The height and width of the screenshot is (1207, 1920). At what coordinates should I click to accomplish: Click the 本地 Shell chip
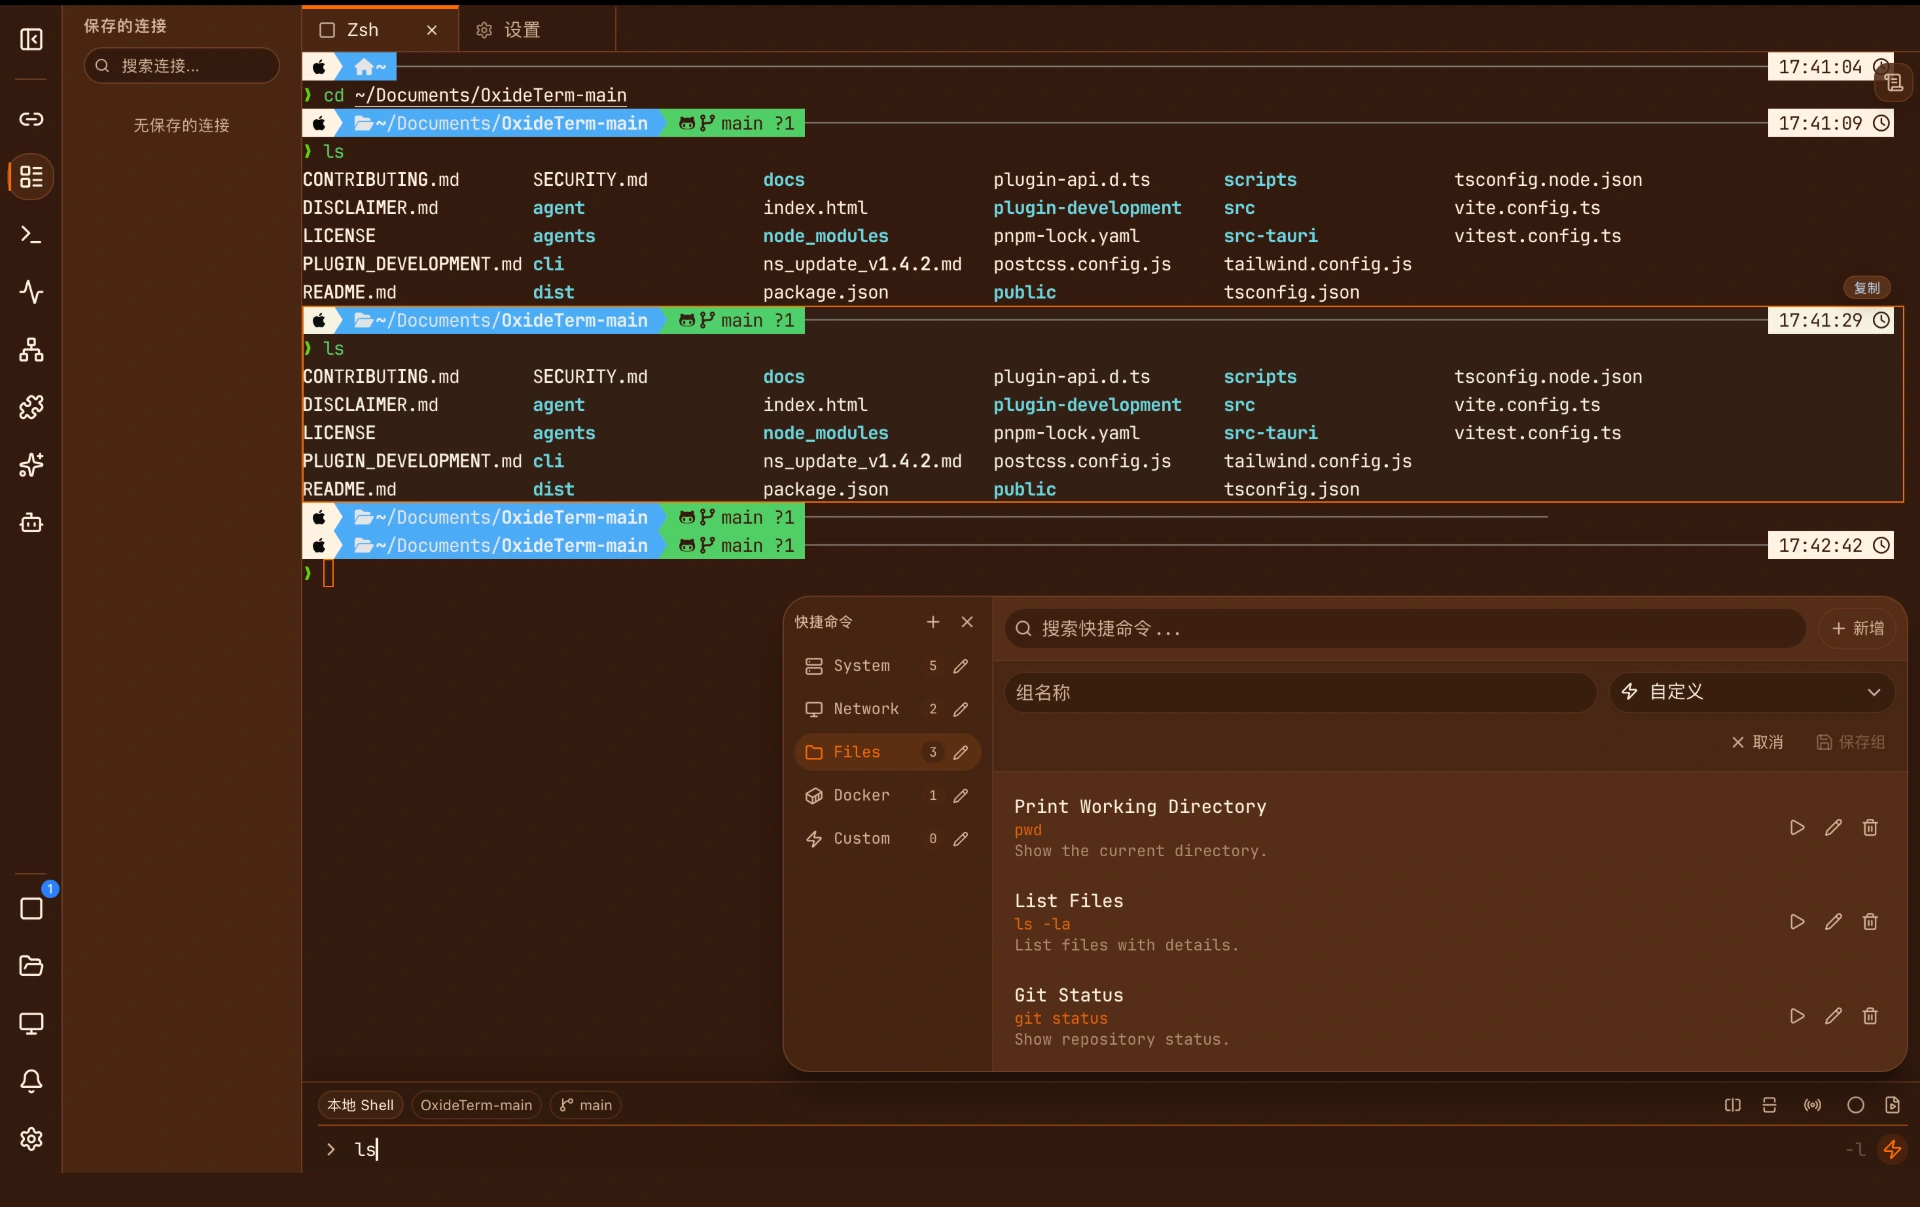click(360, 1105)
